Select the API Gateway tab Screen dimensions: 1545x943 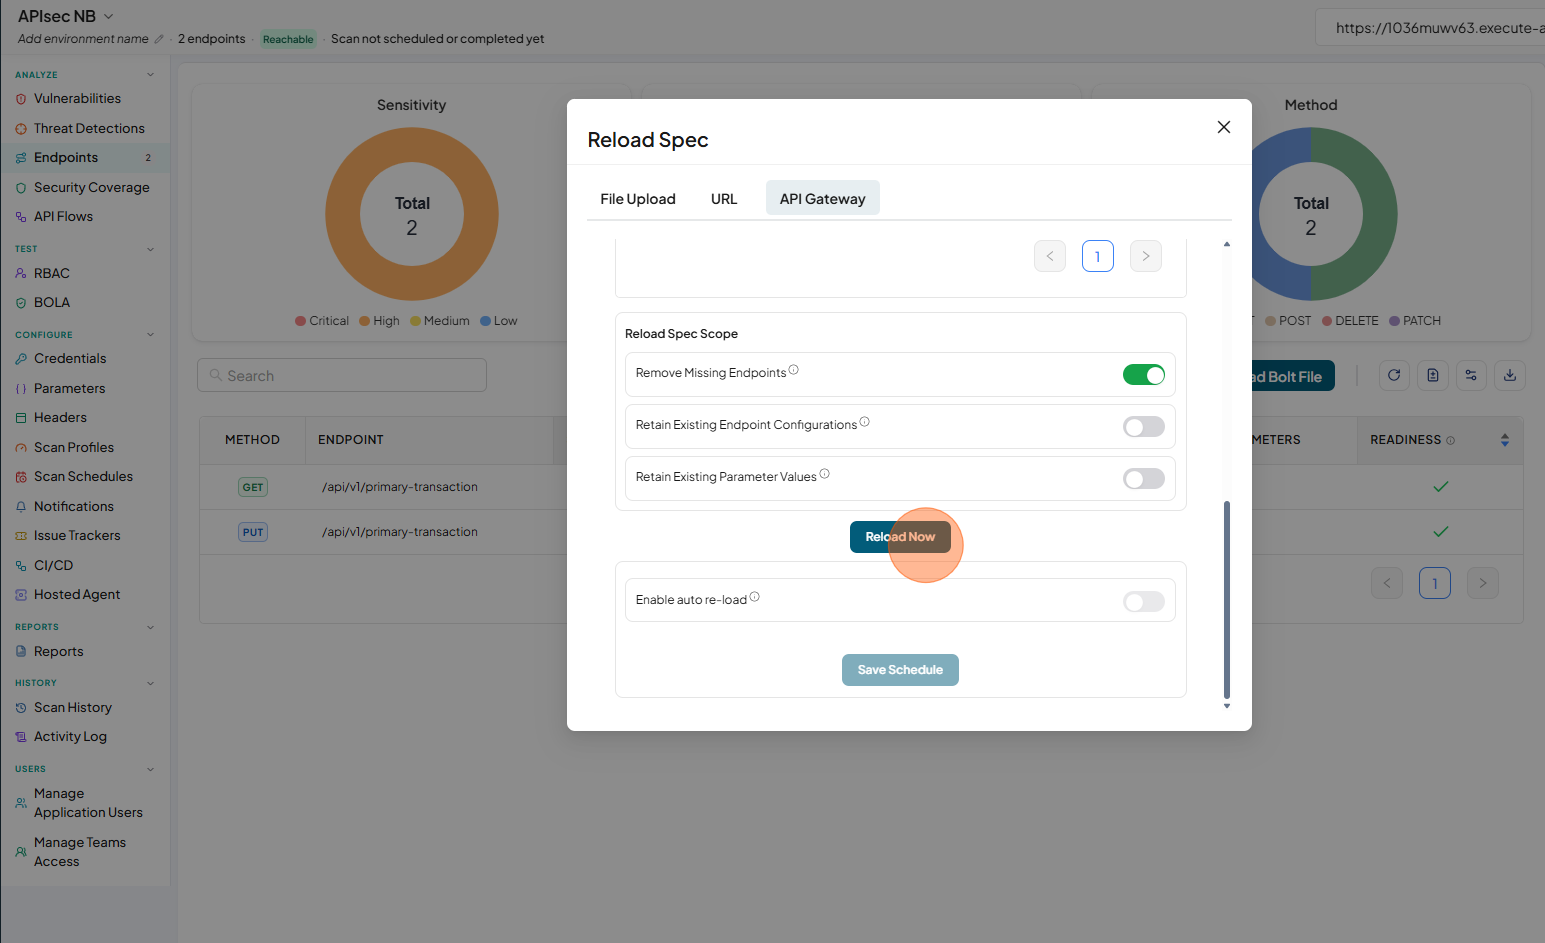823,198
